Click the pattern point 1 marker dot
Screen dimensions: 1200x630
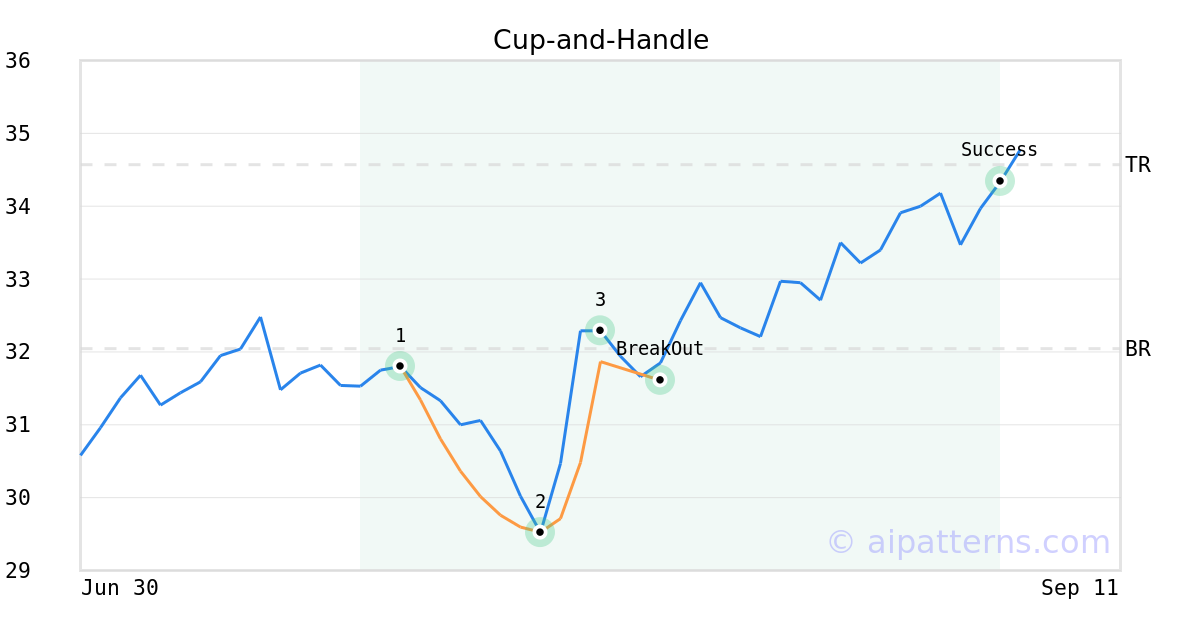pos(400,366)
